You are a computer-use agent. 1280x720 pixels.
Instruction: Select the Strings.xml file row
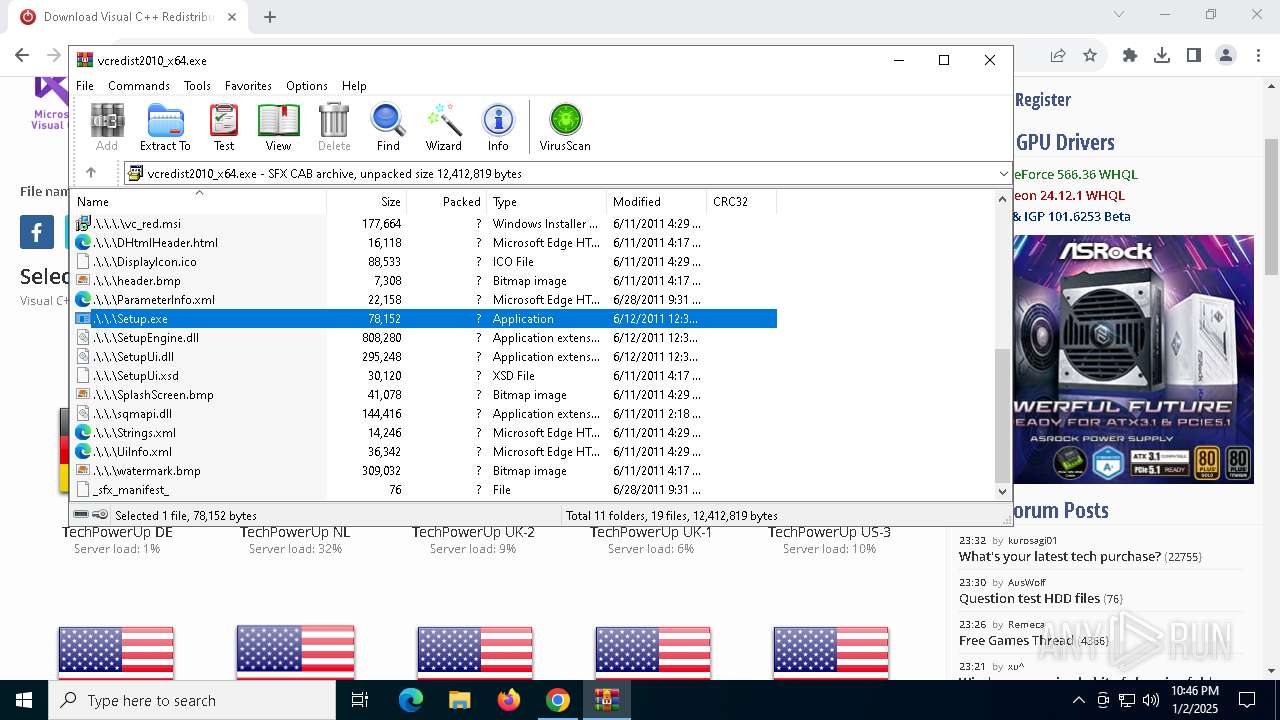tap(425, 433)
